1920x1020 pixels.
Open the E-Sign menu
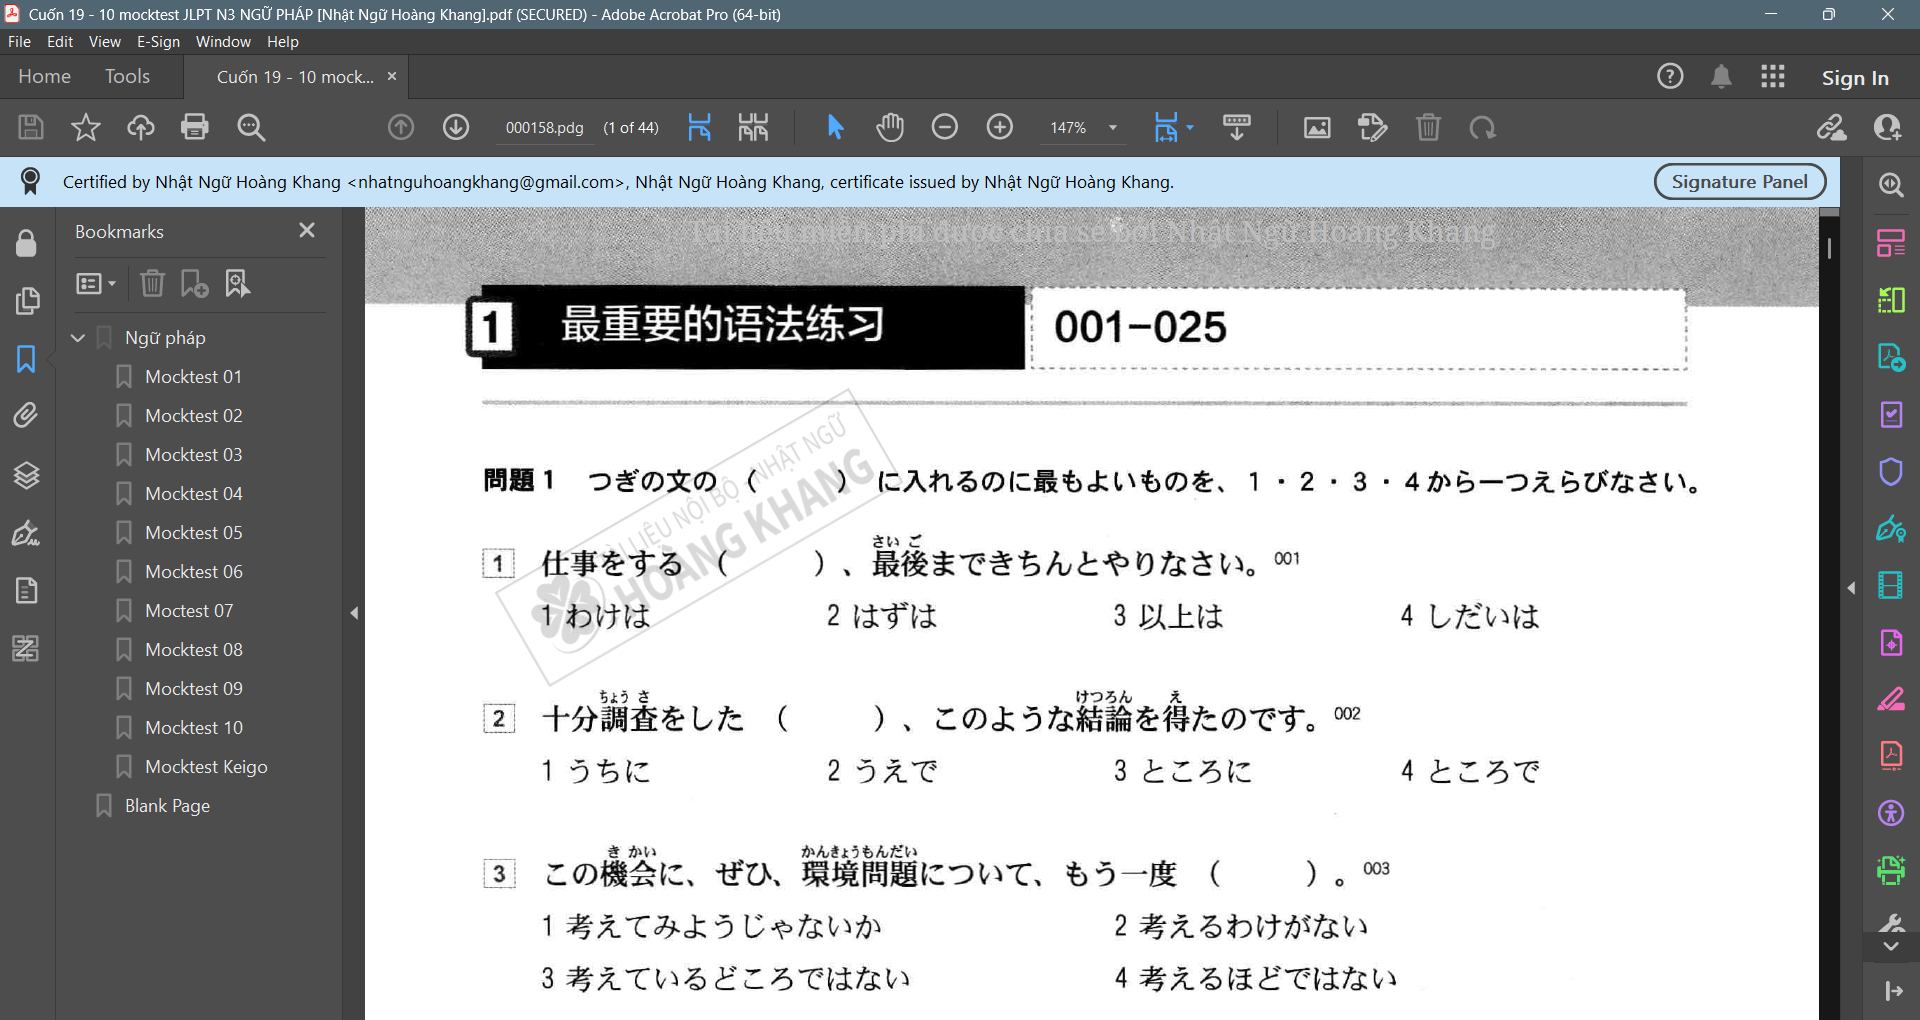point(158,42)
